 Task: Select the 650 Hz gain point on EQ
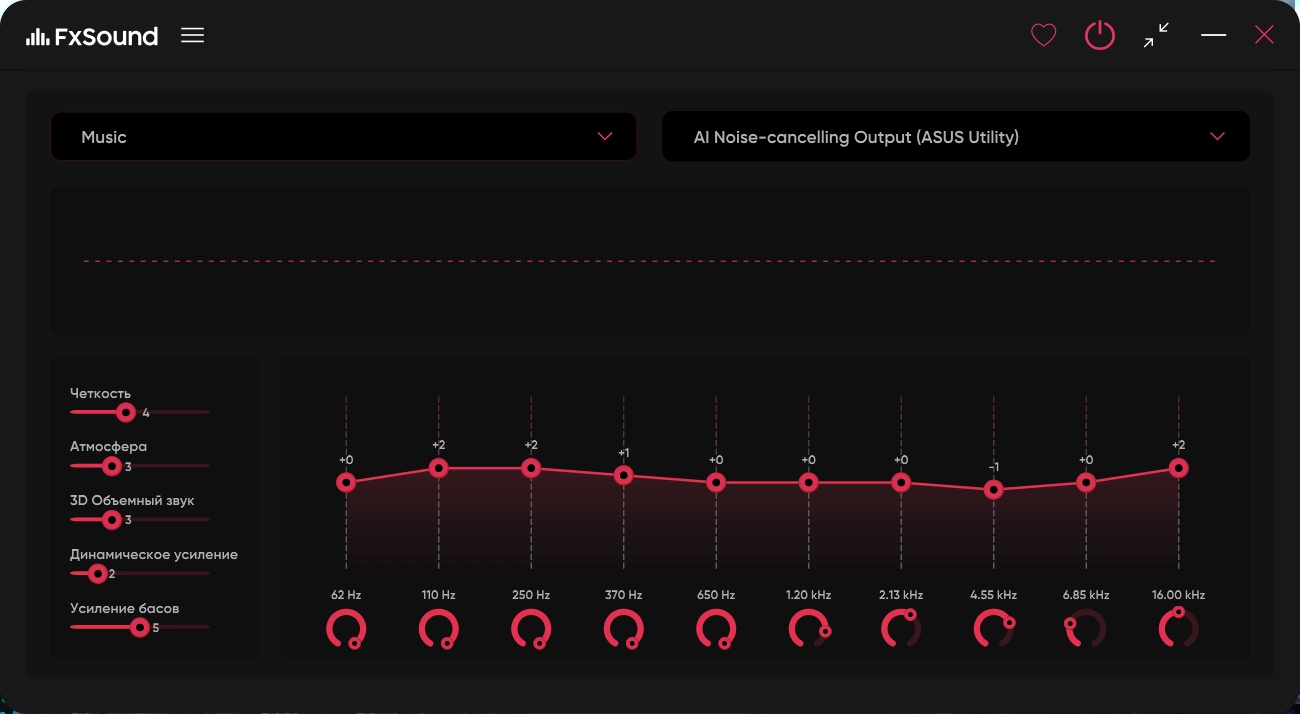(716, 482)
